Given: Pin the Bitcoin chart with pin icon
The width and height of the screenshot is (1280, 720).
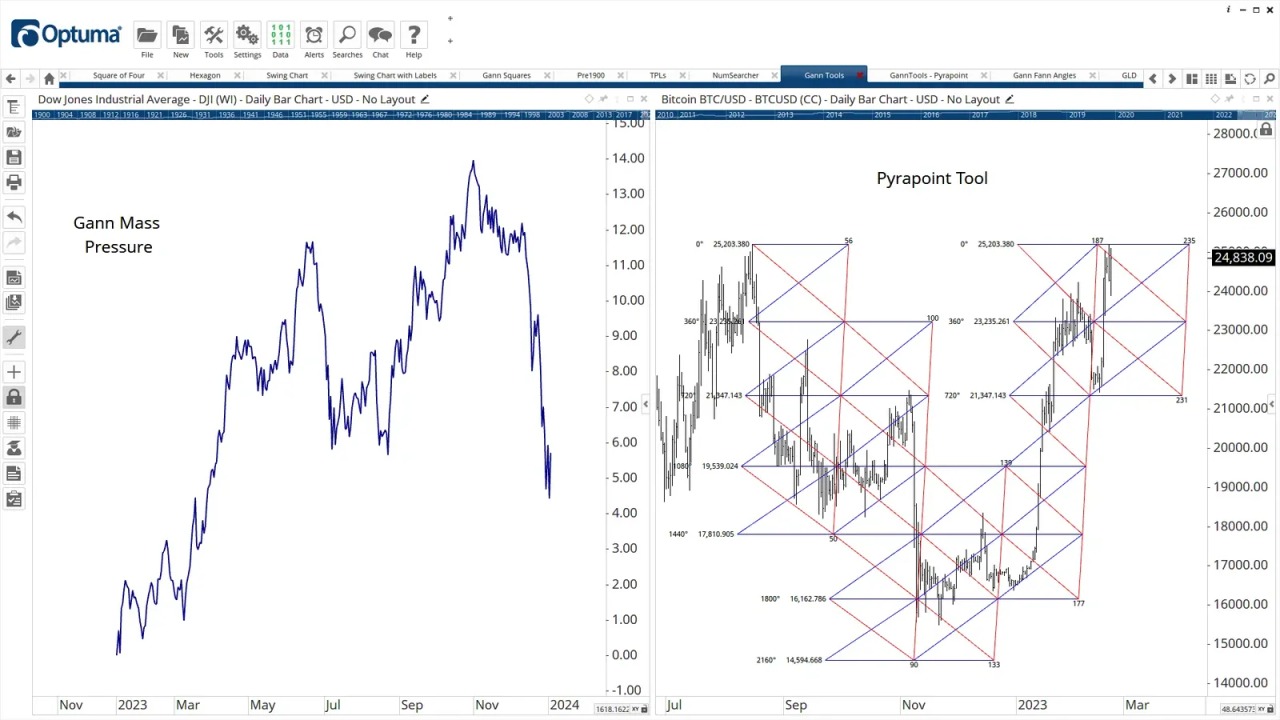Looking at the screenshot, I should click(x=1228, y=99).
